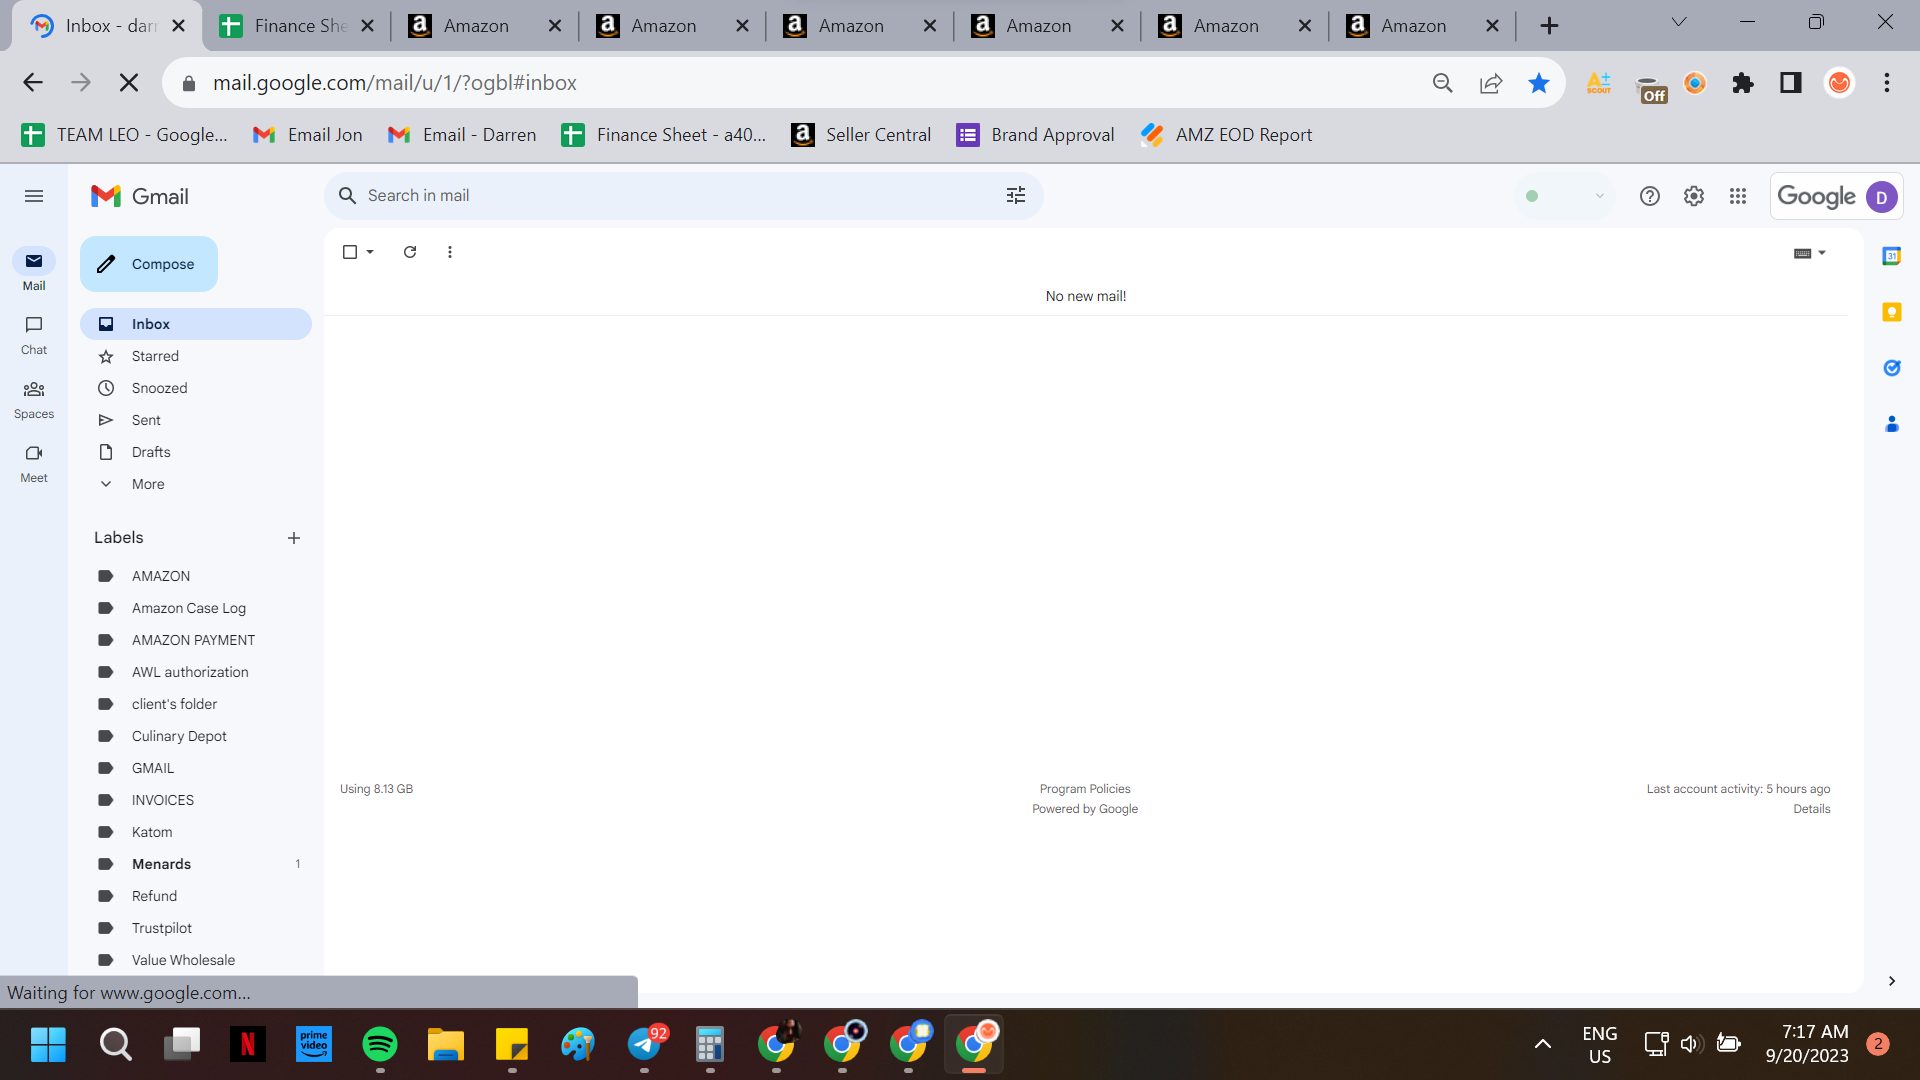The image size is (1920, 1080).
Task: Open input tools keyboard dropdown
Action: (x=1811, y=253)
